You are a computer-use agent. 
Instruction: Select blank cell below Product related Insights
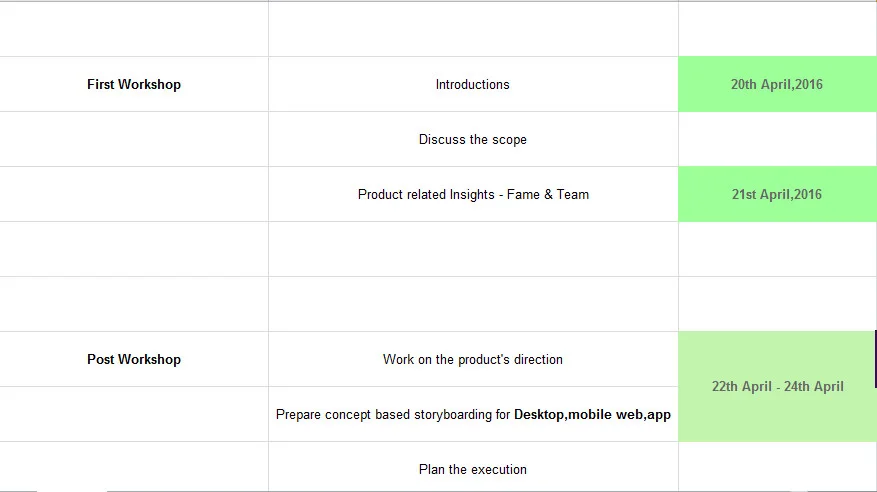click(x=473, y=249)
